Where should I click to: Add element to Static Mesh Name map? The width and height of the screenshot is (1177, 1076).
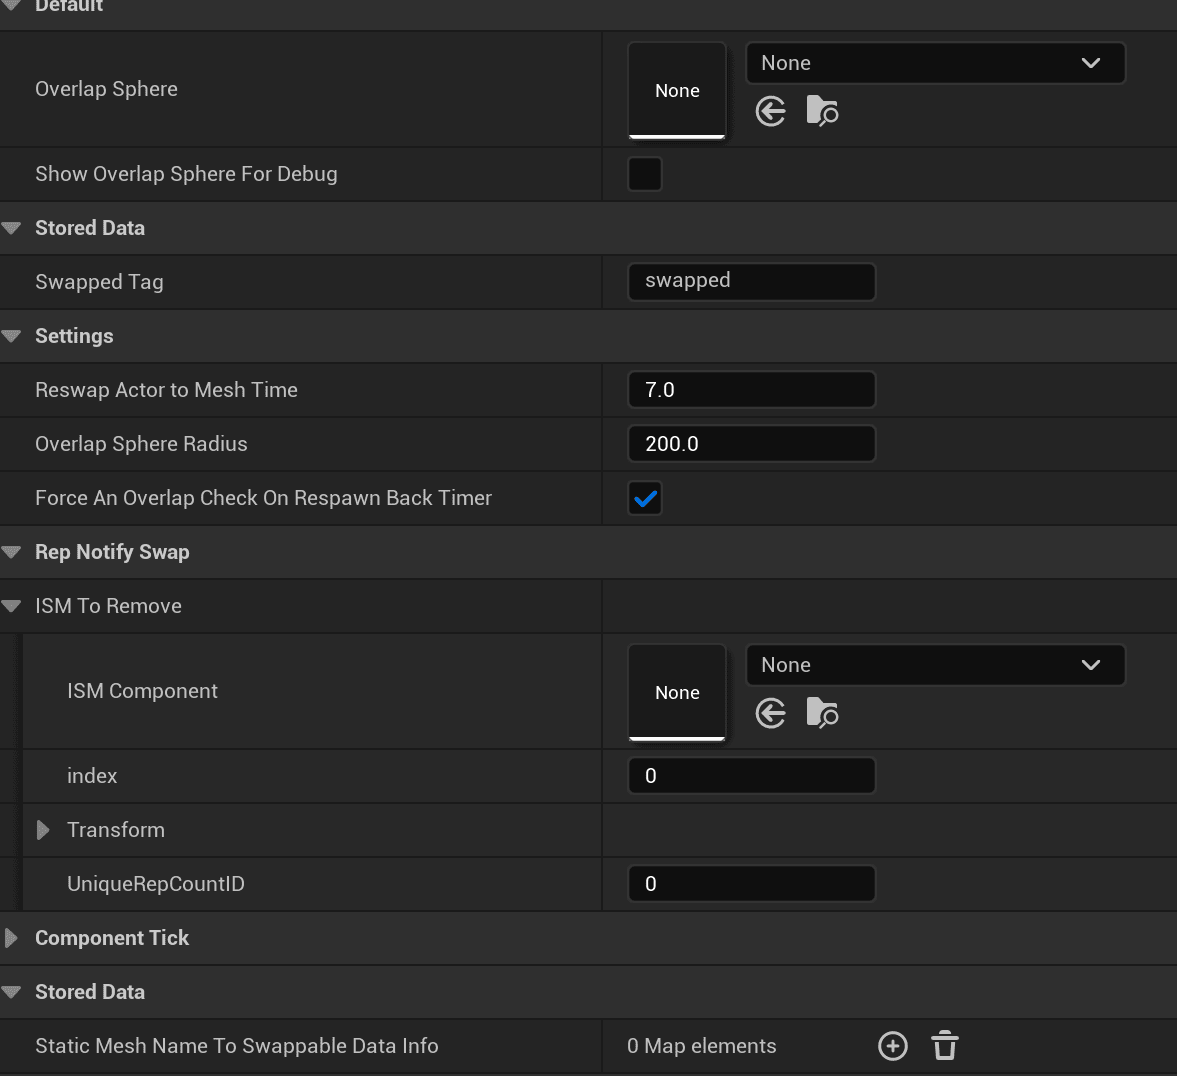(893, 1046)
